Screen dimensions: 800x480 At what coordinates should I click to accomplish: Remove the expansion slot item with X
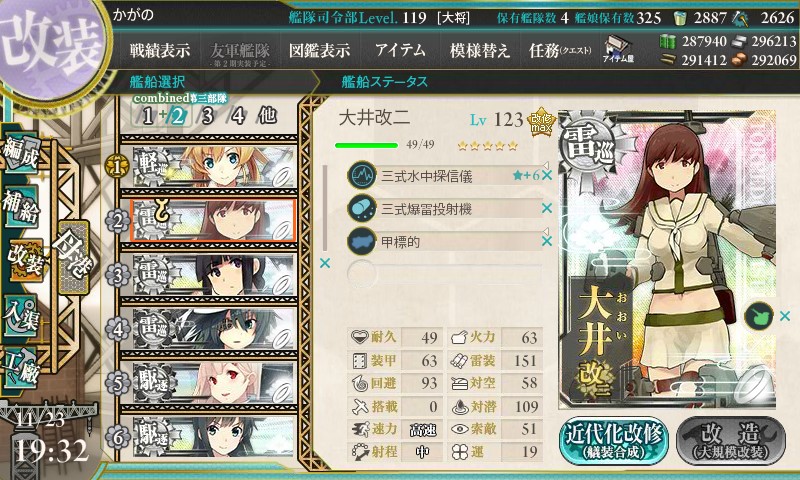point(785,316)
